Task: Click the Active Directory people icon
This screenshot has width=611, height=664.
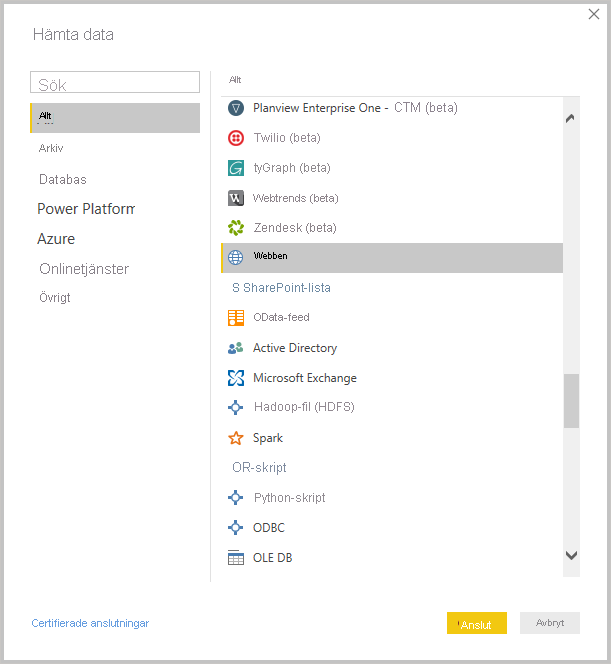Action: [236, 348]
